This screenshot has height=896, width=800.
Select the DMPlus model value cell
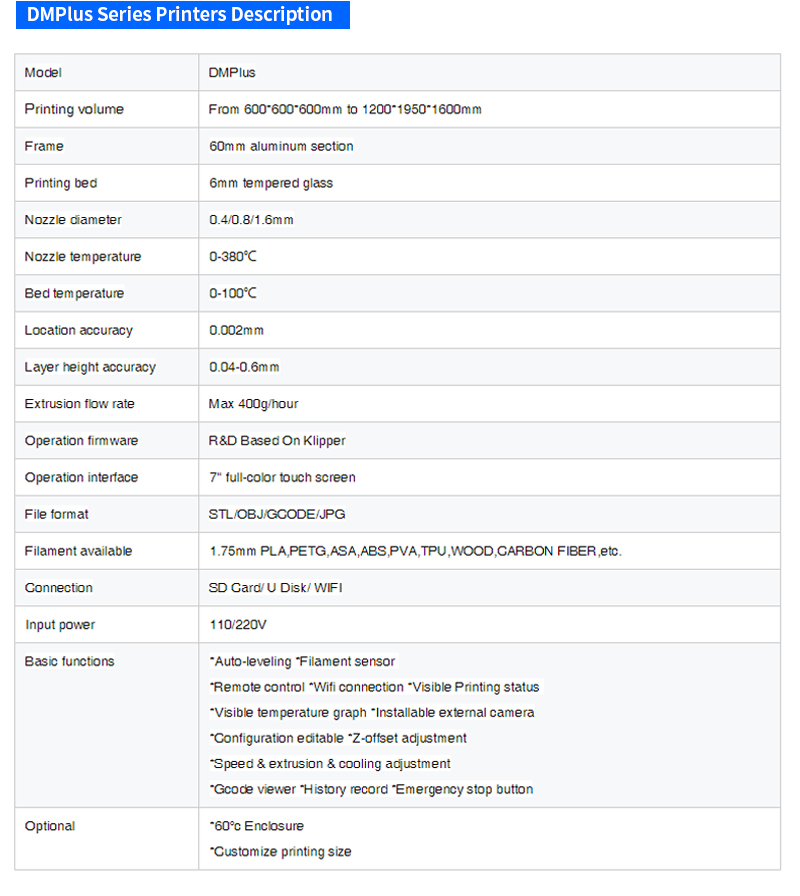click(232, 73)
